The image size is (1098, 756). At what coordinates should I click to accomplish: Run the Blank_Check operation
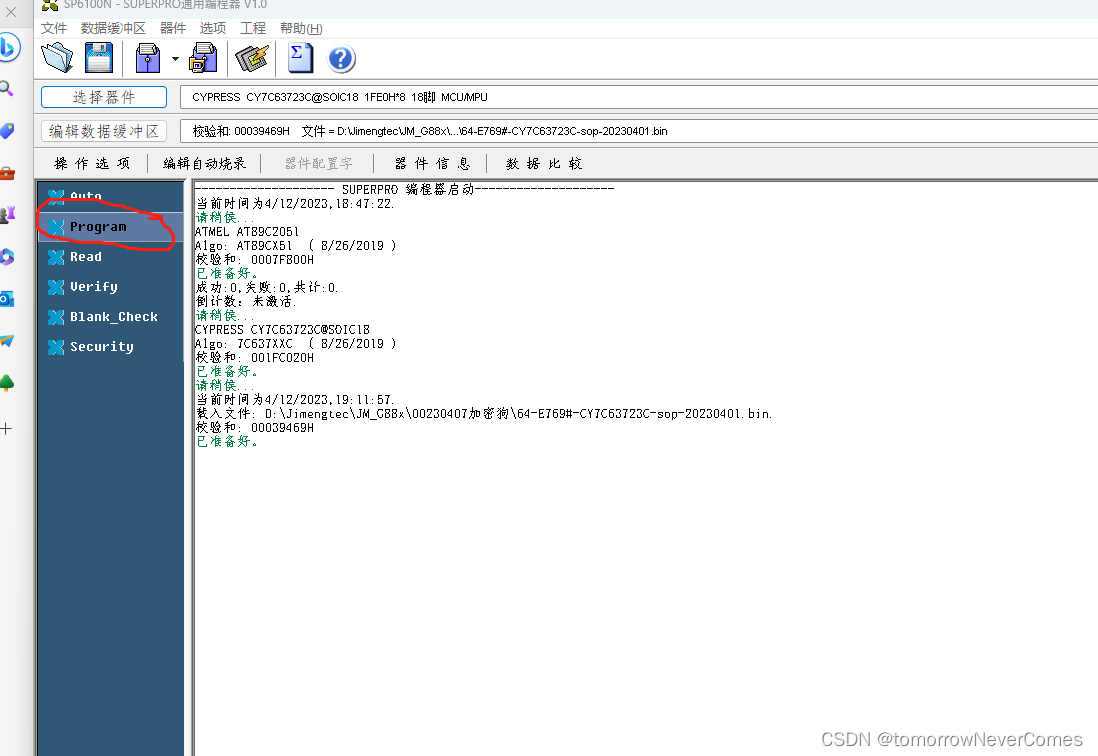(x=111, y=317)
